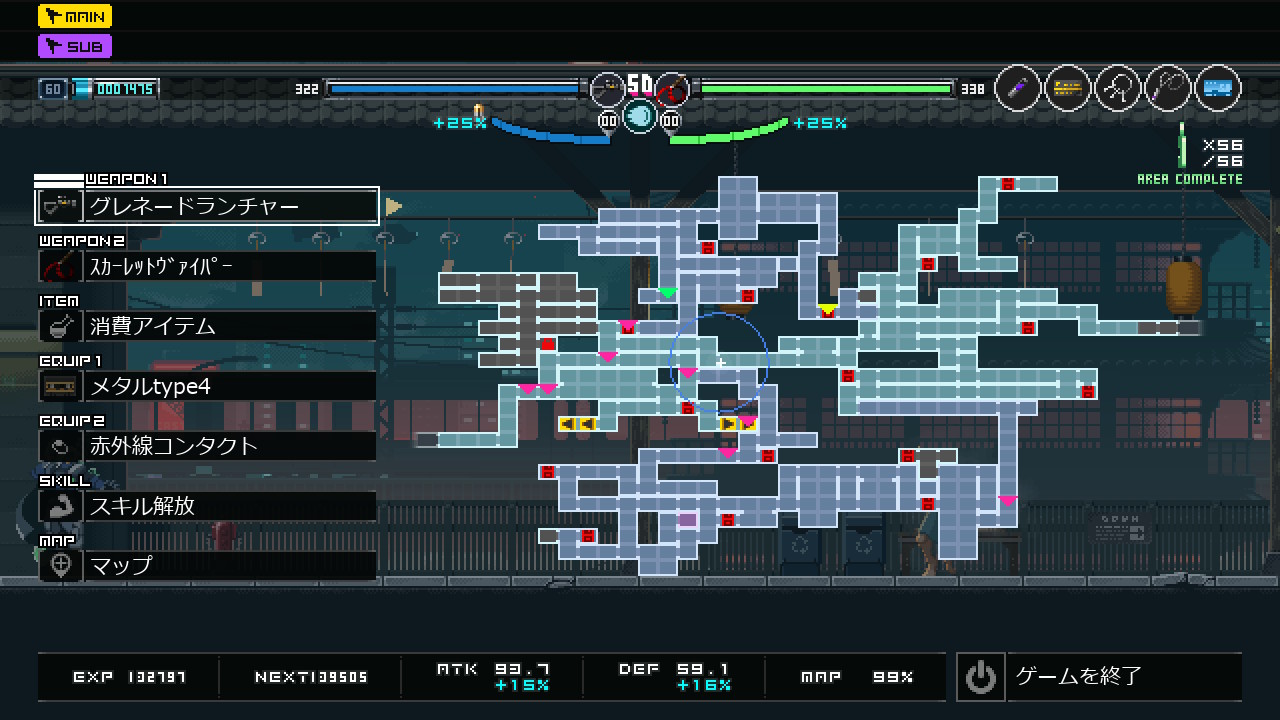Select the purple SUB tab
Viewport: 1280px width, 720px height.
click(75, 46)
